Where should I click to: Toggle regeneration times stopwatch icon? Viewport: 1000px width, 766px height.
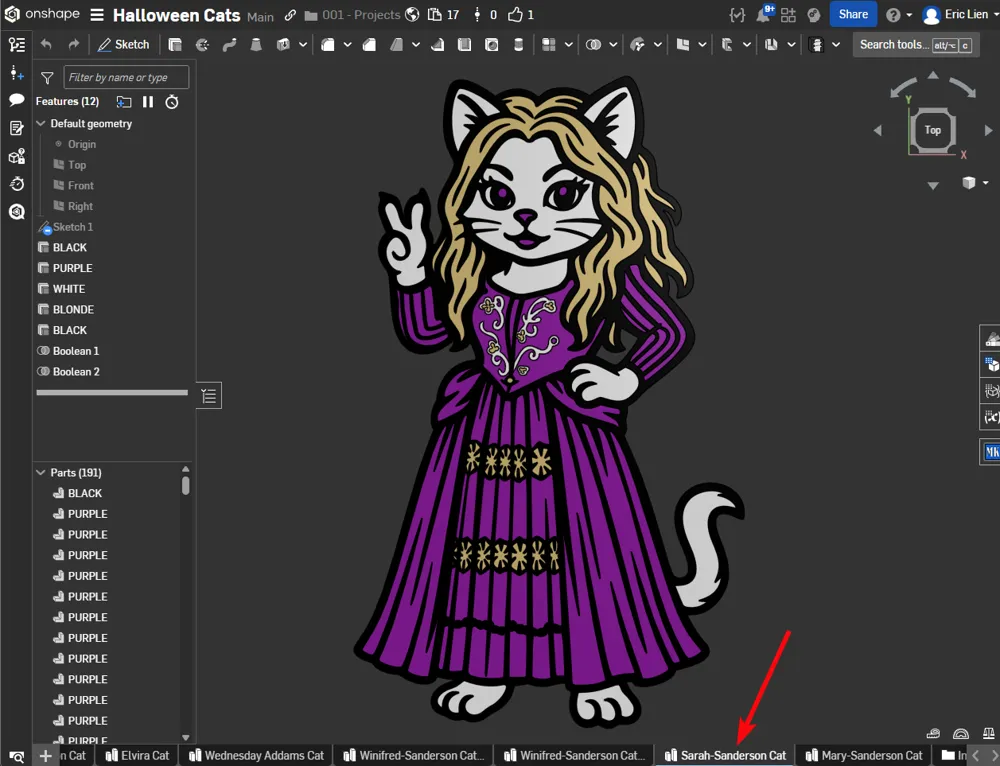[x=172, y=101]
